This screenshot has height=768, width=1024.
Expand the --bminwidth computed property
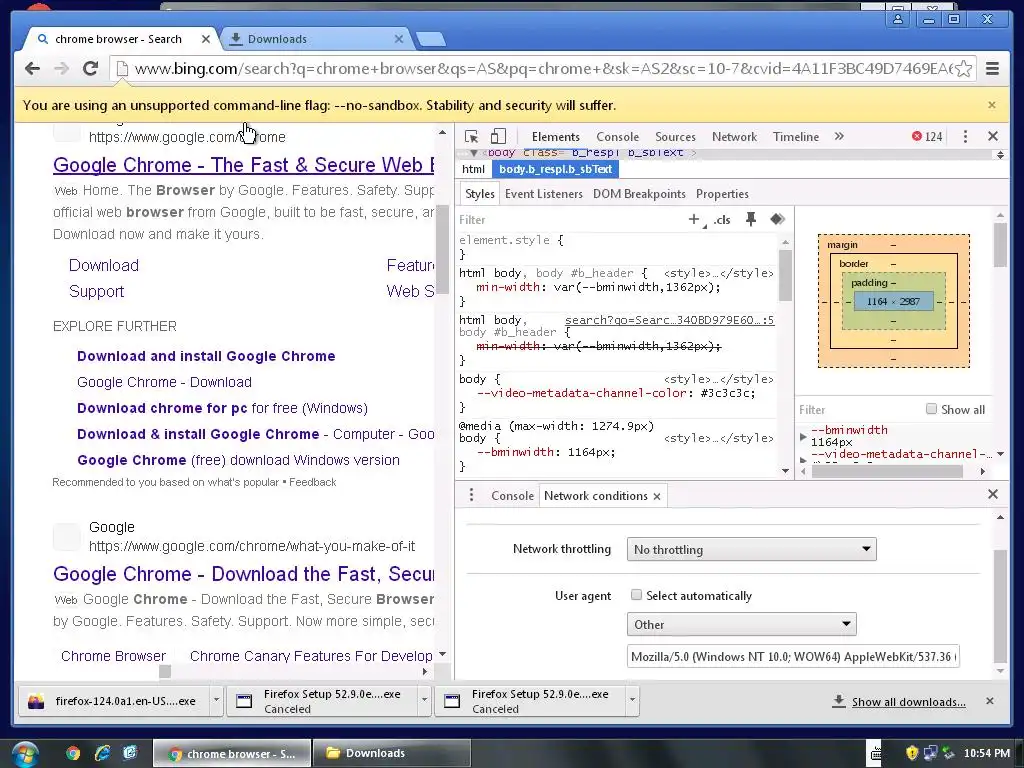(x=803, y=436)
